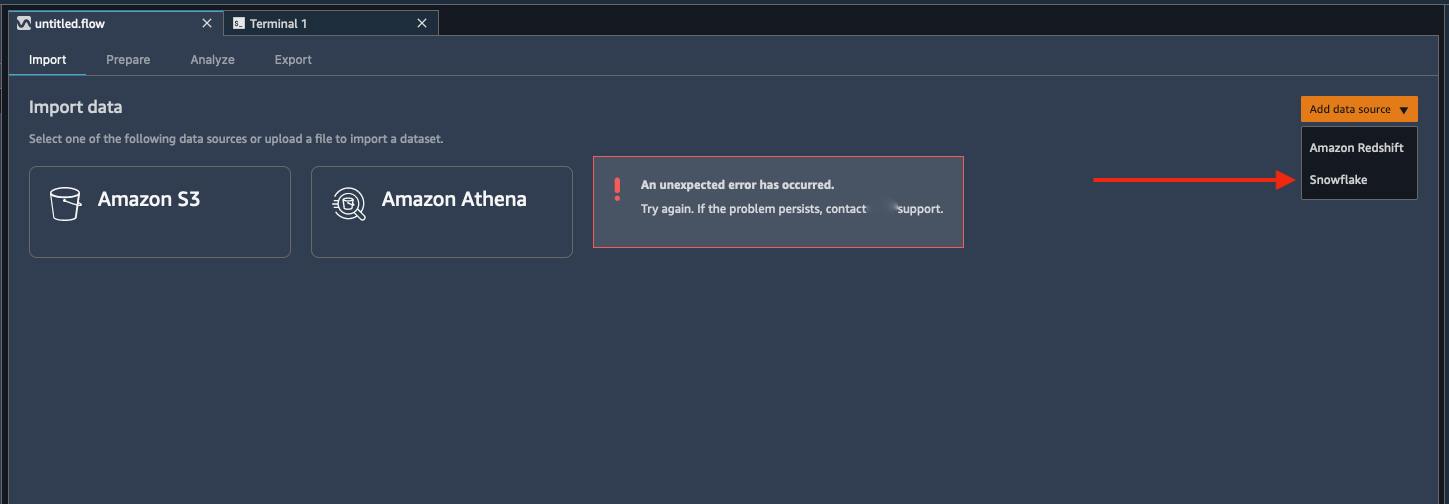Activate the untitled.flow tab label

70,23
